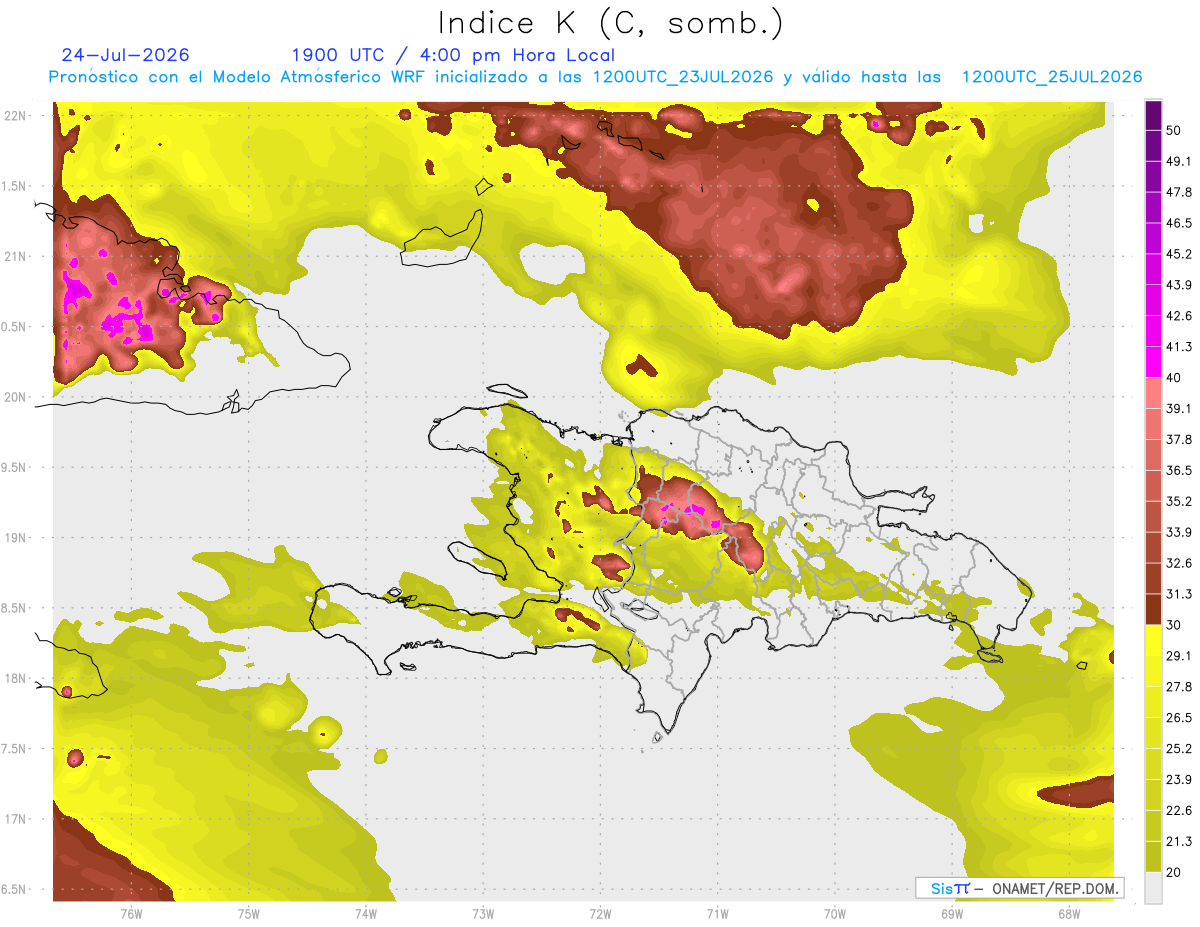The image size is (1200, 927).
Task: Click the "19N" latitude label
Action: coord(16,538)
